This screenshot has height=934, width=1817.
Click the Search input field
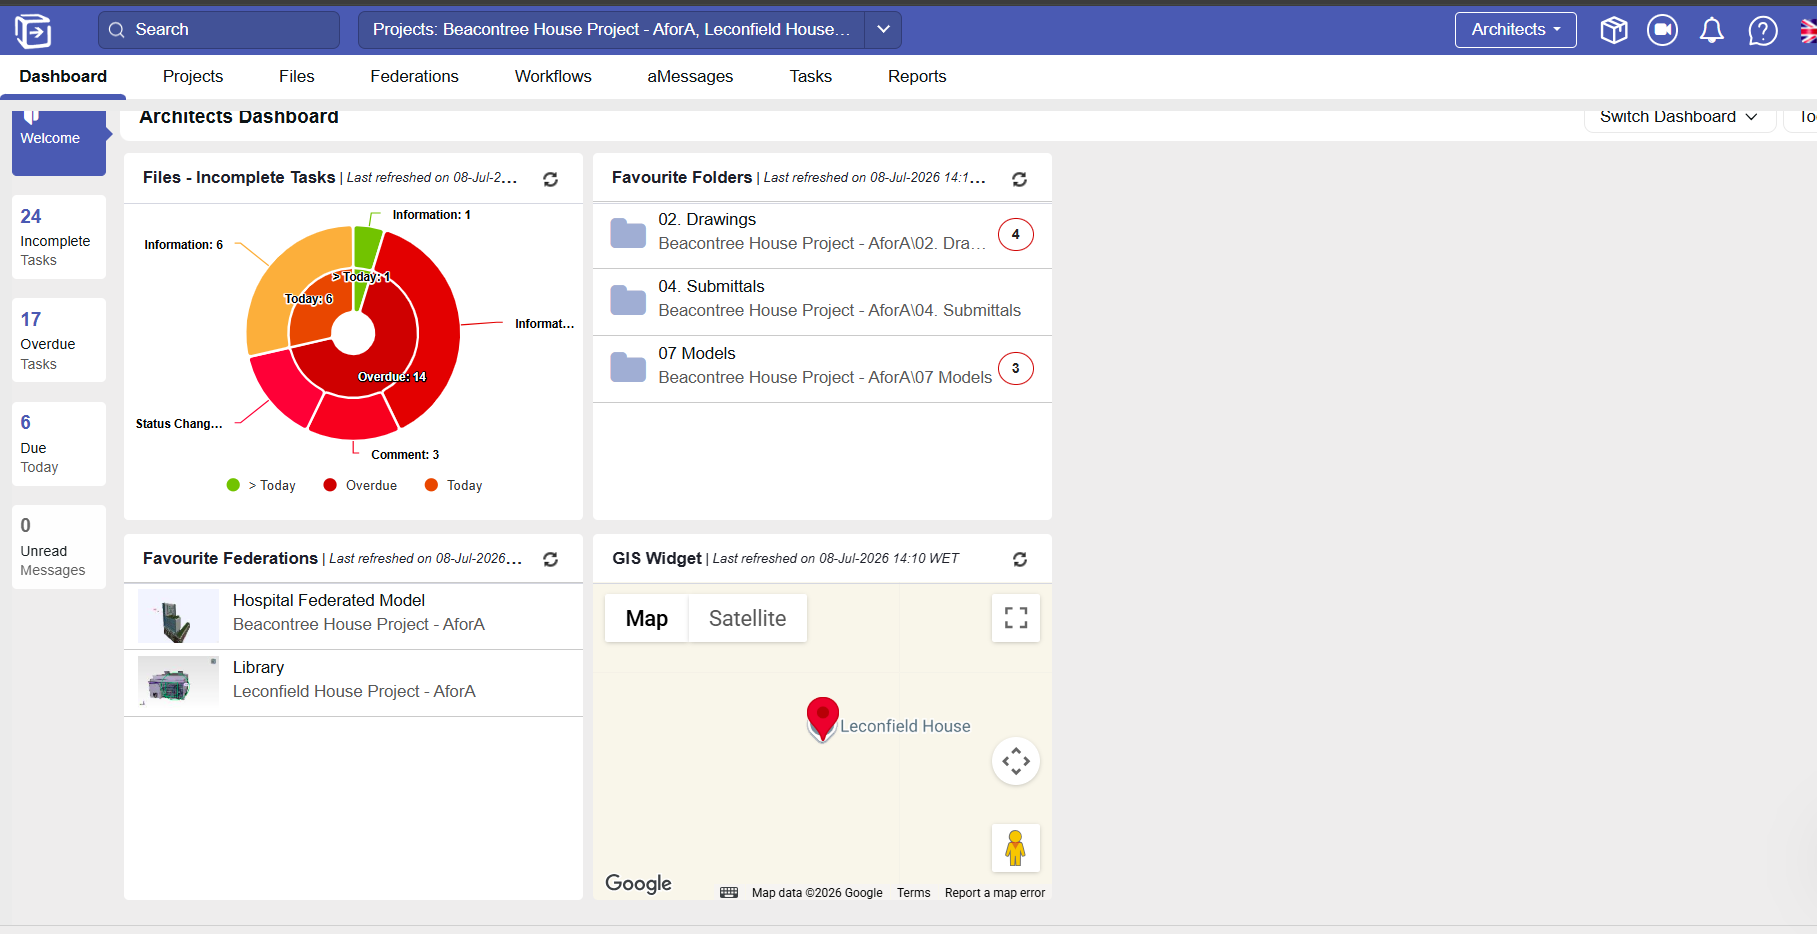(219, 30)
